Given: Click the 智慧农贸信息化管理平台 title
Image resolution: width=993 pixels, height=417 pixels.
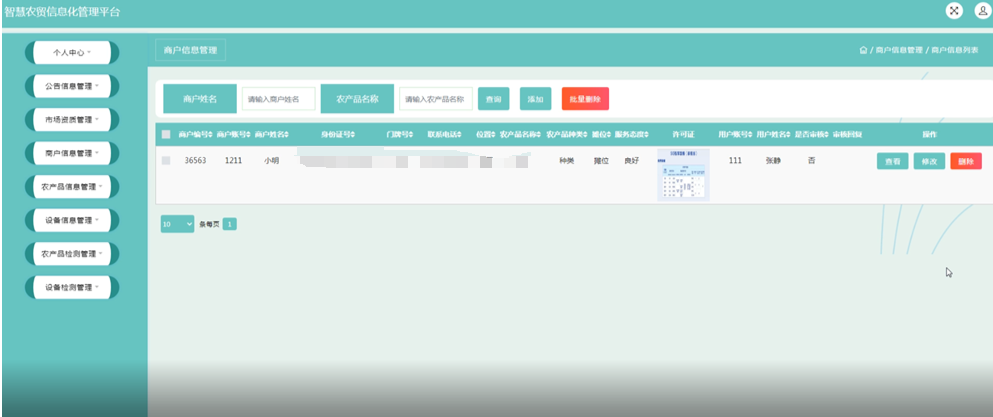Looking at the screenshot, I should coord(61,11).
